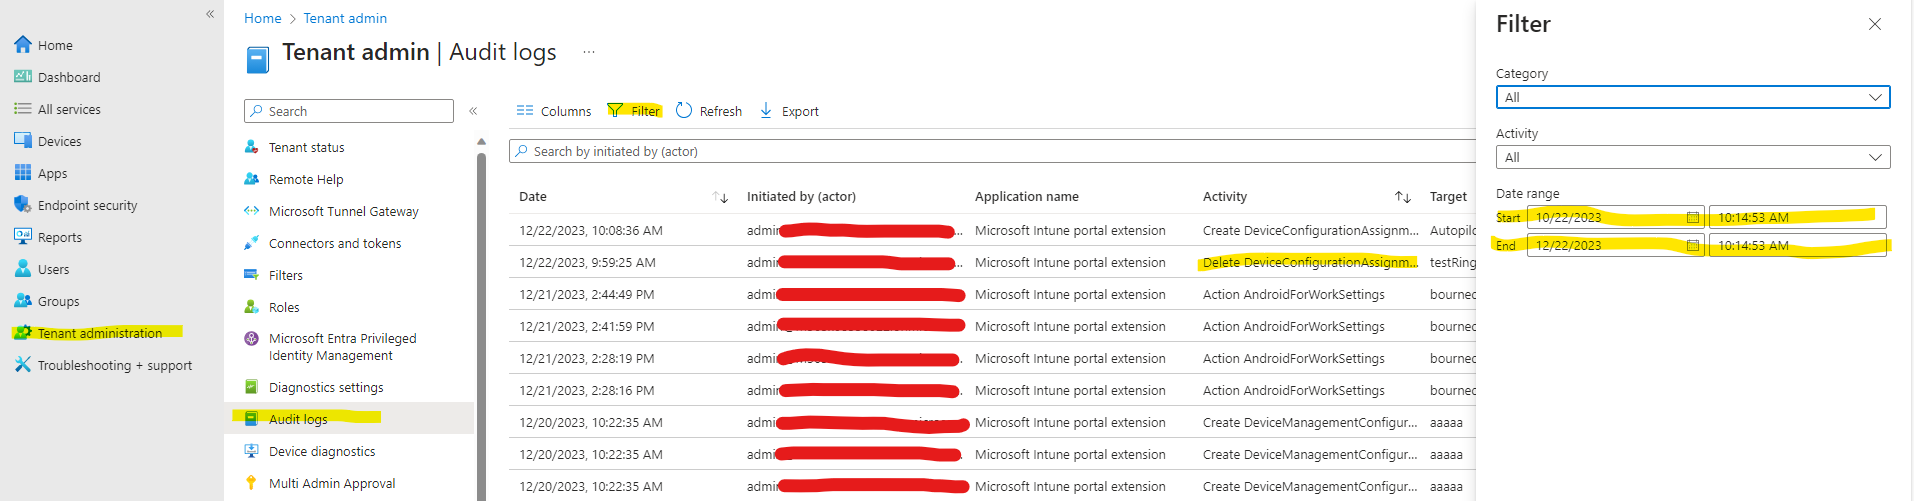Click the Start time field

1797,217
